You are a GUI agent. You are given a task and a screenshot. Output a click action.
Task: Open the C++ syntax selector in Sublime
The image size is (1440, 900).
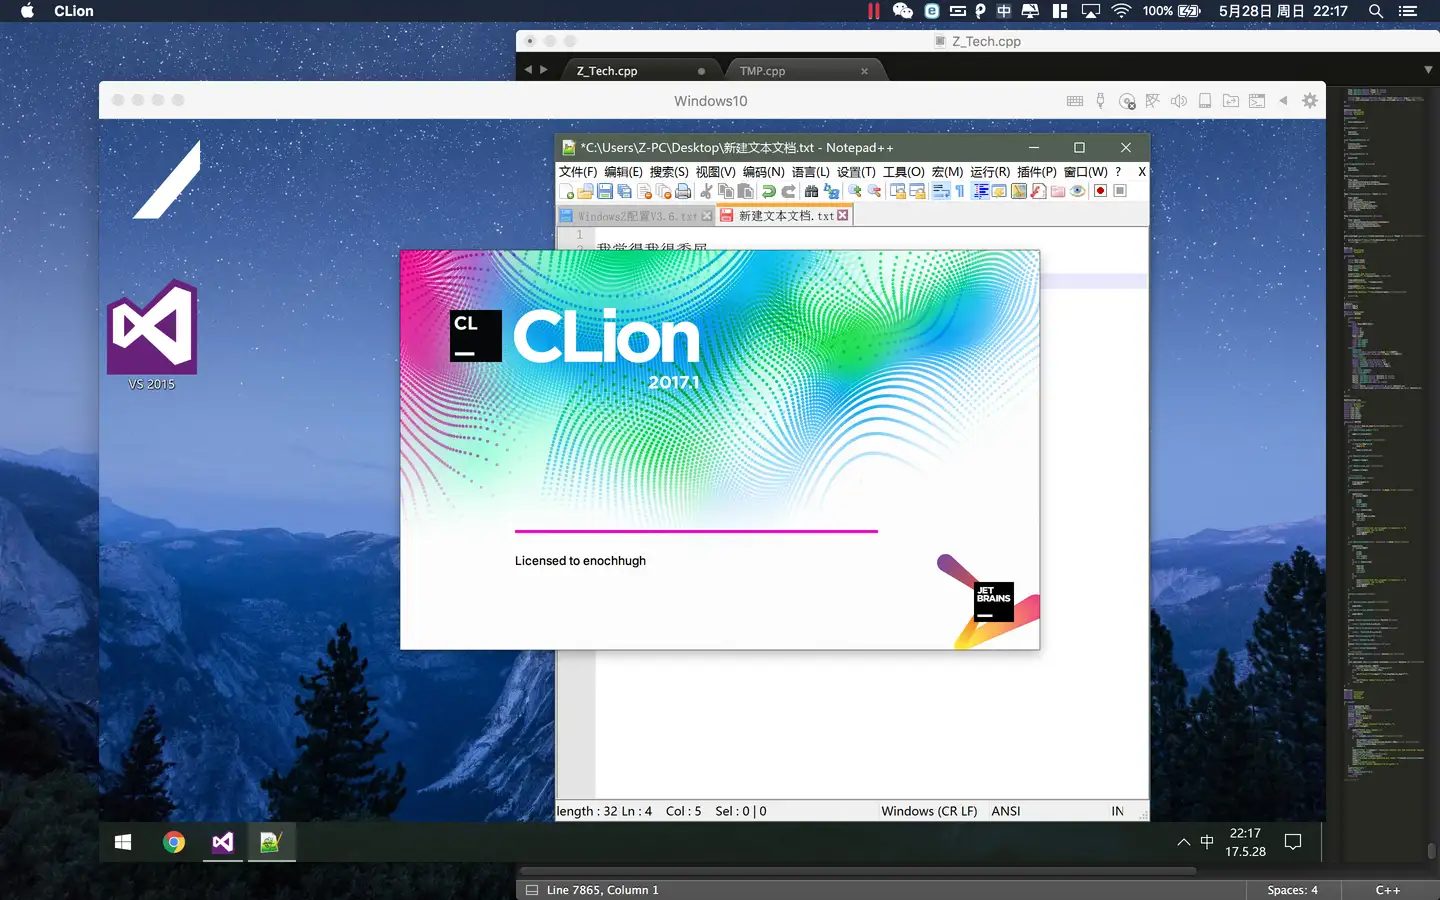coord(1388,890)
